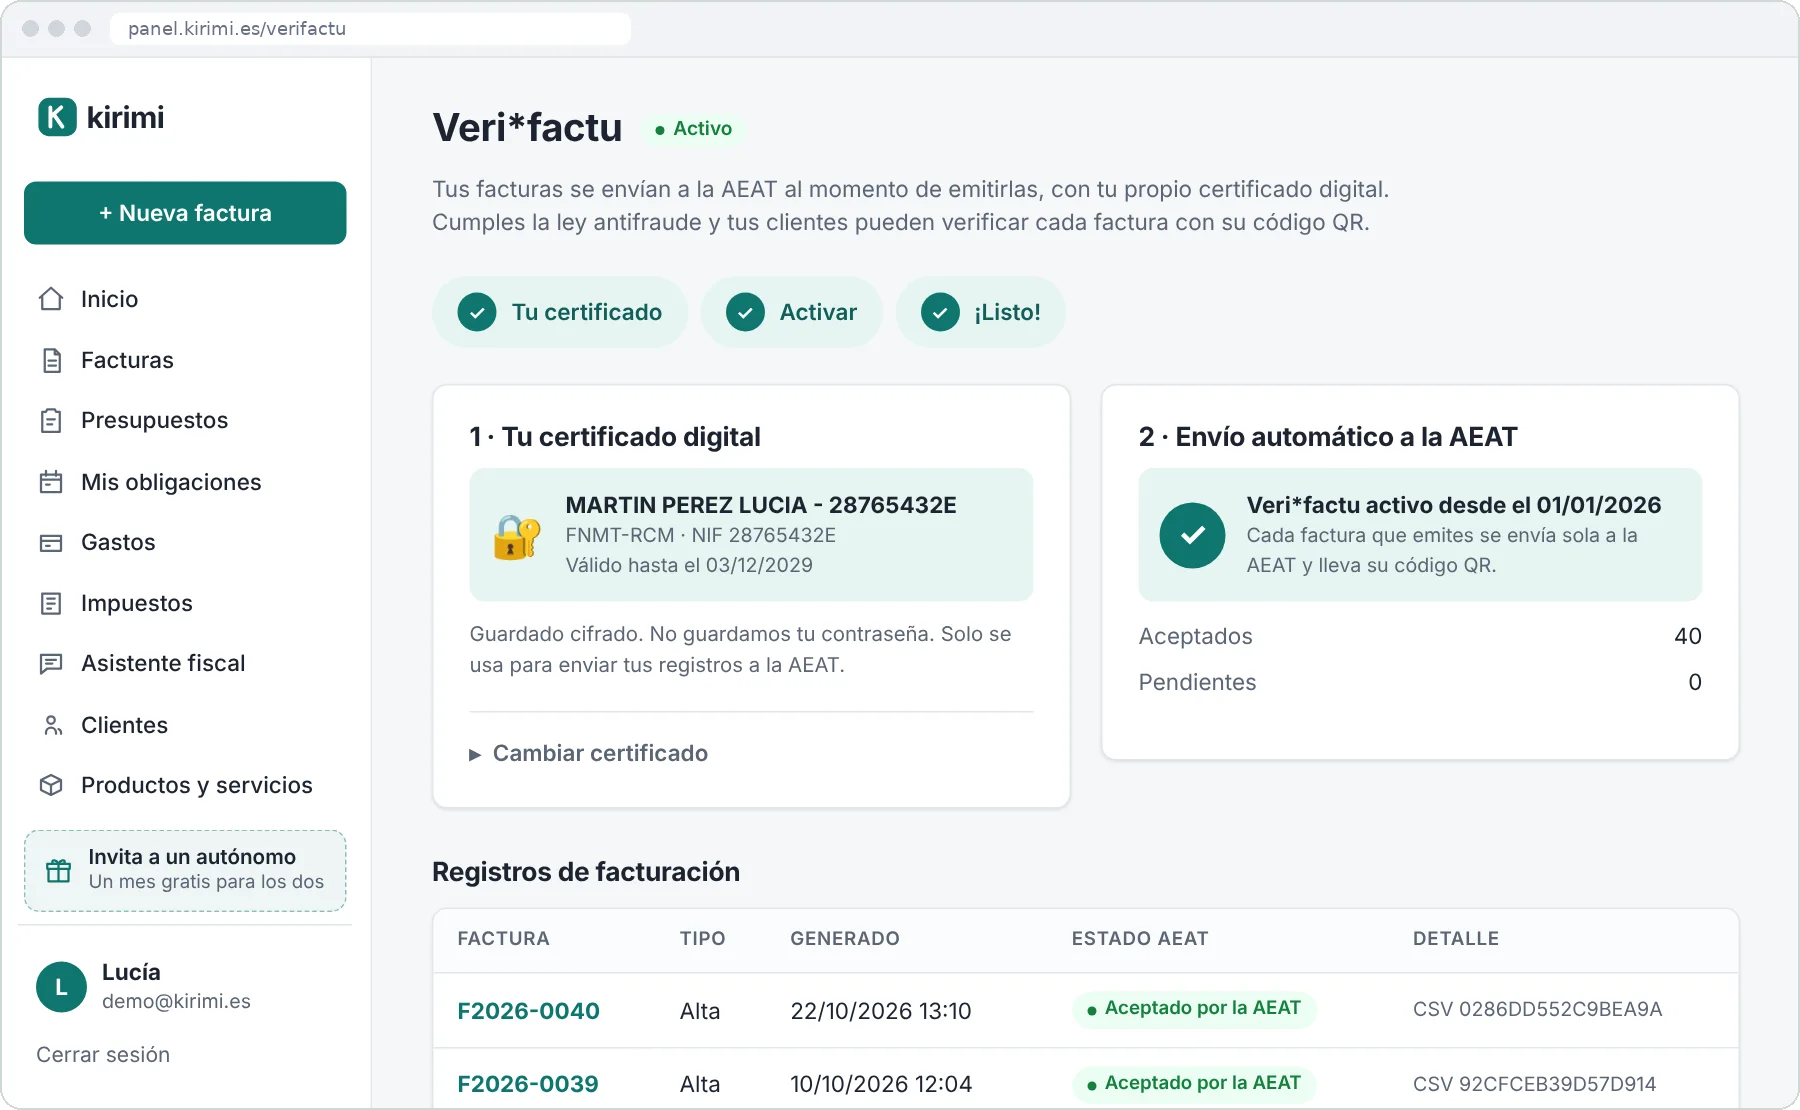Click the ESTADO AEAT column header
This screenshot has width=1800, height=1110.
[x=1140, y=939]
